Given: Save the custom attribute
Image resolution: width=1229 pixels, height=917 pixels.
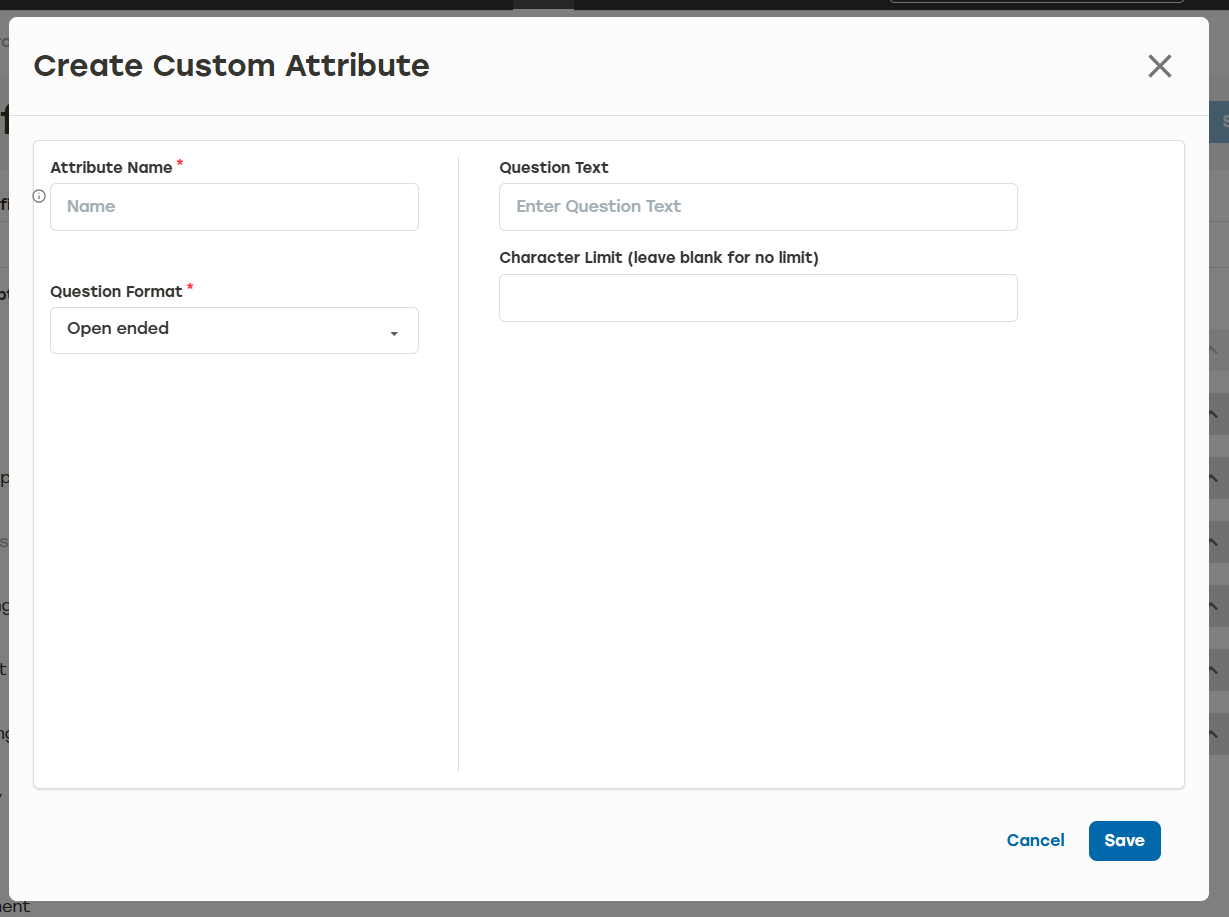Looking at the screenshot, I should coord(1124,841).
